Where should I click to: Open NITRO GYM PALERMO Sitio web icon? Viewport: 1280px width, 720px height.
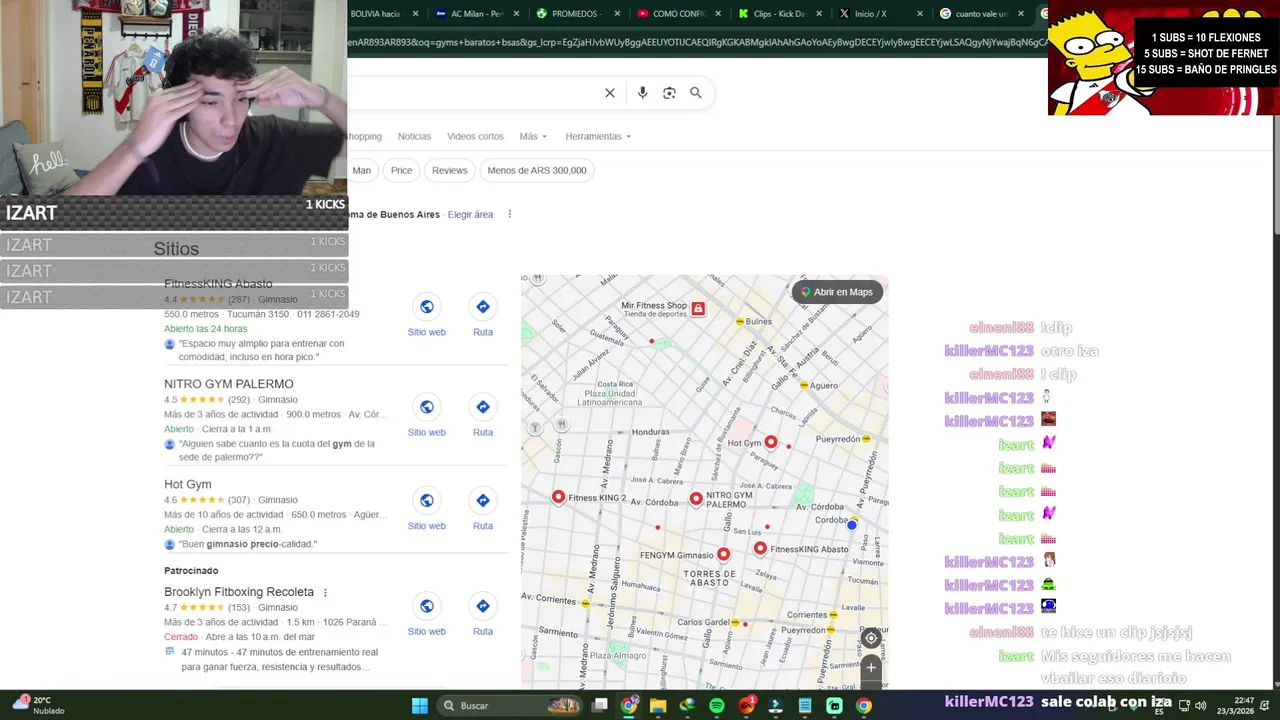pos(427,407)
